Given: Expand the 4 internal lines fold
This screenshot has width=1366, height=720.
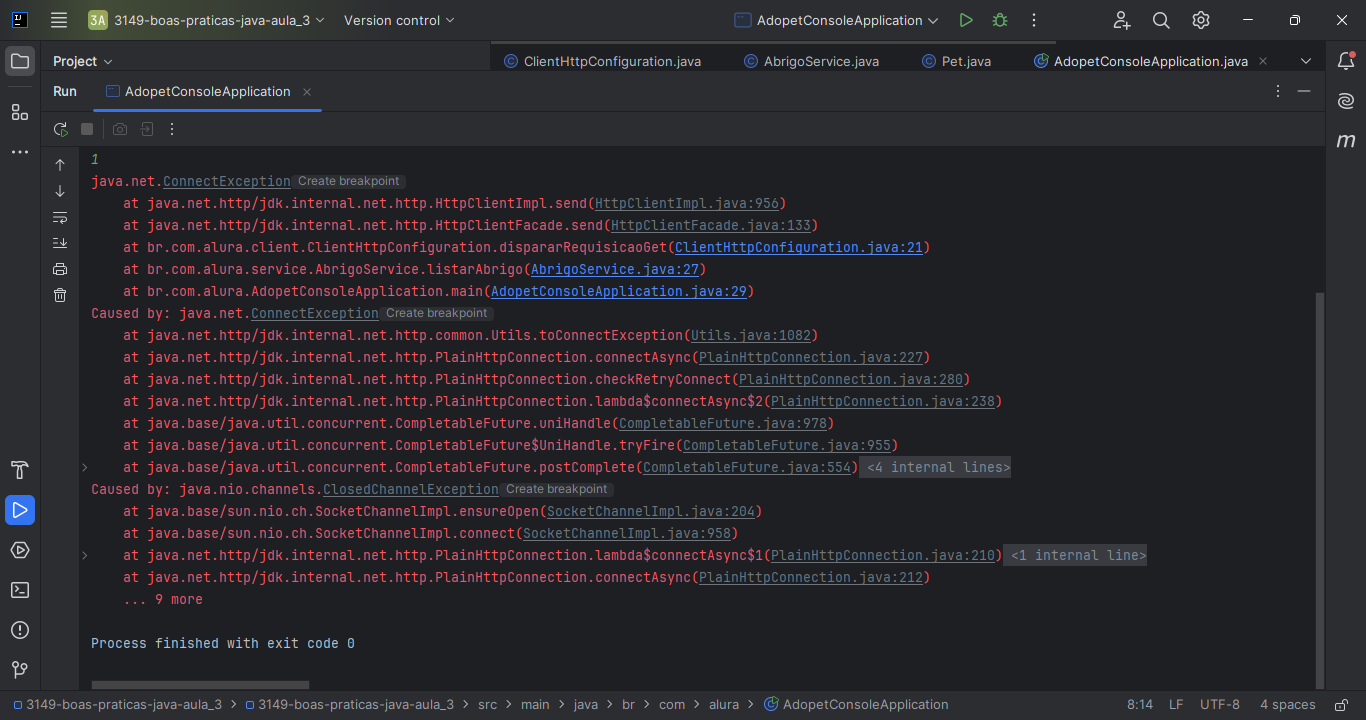Looking at the screenshot, I should click(935, 467).
